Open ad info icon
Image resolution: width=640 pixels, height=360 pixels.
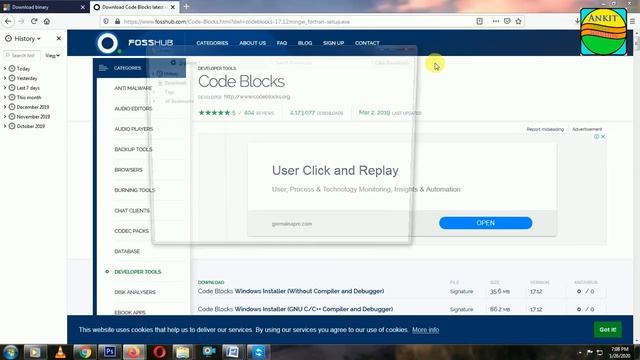(597, 137)
